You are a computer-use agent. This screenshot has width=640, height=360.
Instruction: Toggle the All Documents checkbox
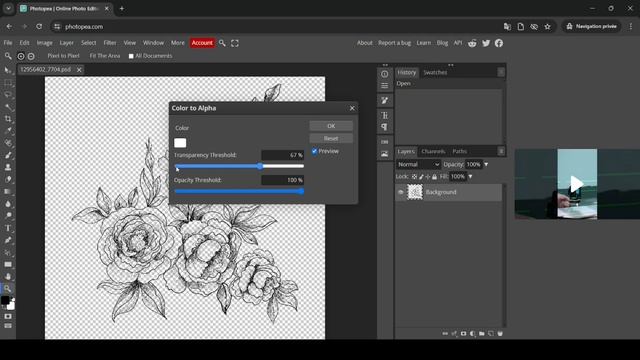[x=131, y=56]
